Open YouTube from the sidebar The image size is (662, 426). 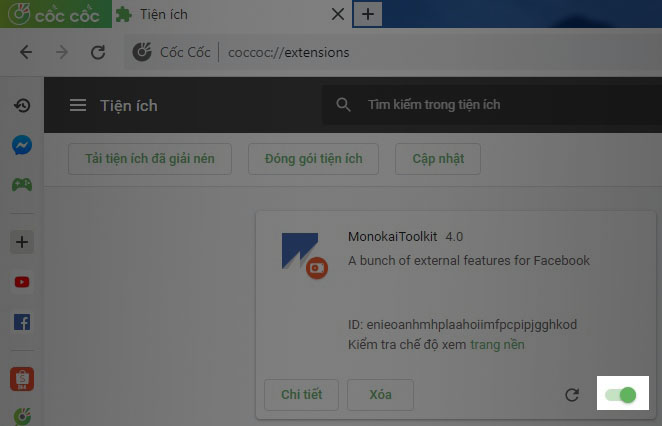click(22, 282)
